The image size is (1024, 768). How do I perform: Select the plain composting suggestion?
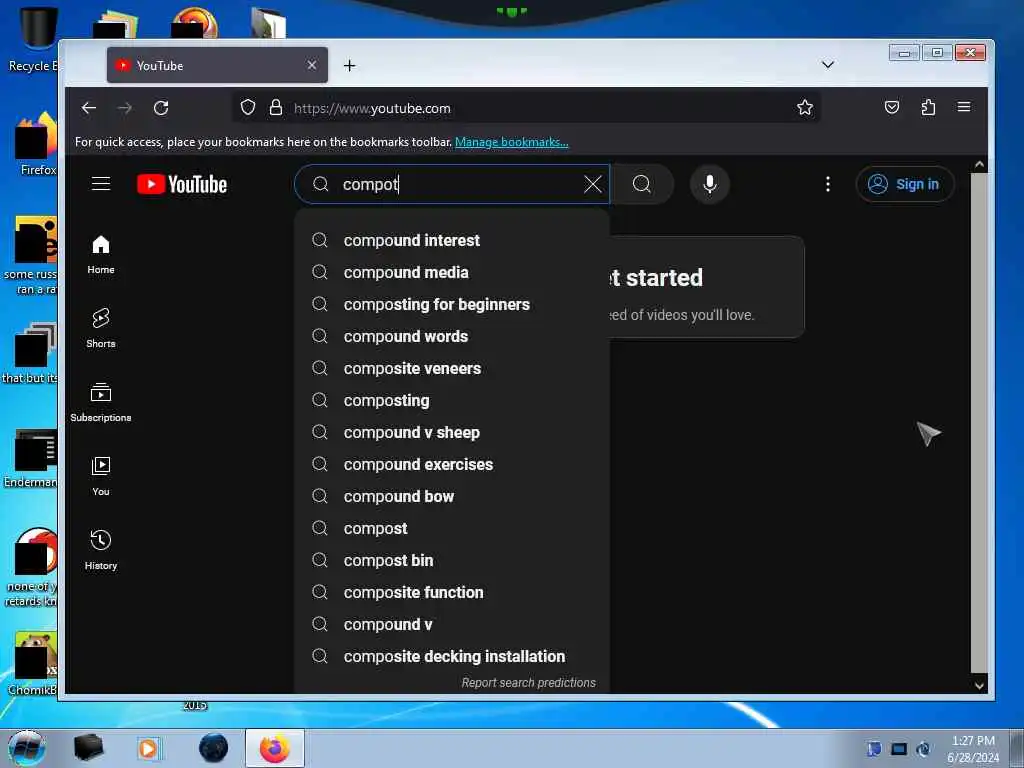point(452,400)
